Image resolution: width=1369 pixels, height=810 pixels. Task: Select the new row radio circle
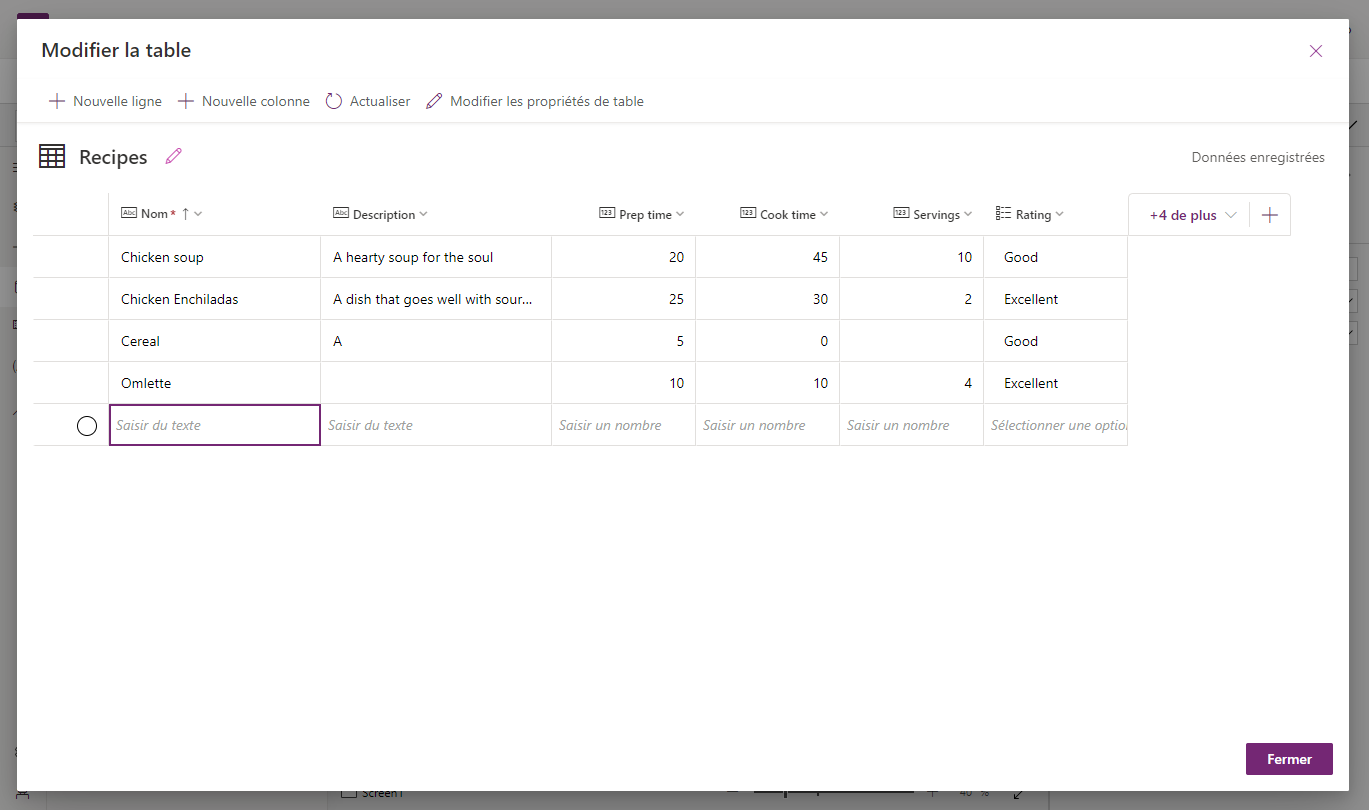click(87, 426)
